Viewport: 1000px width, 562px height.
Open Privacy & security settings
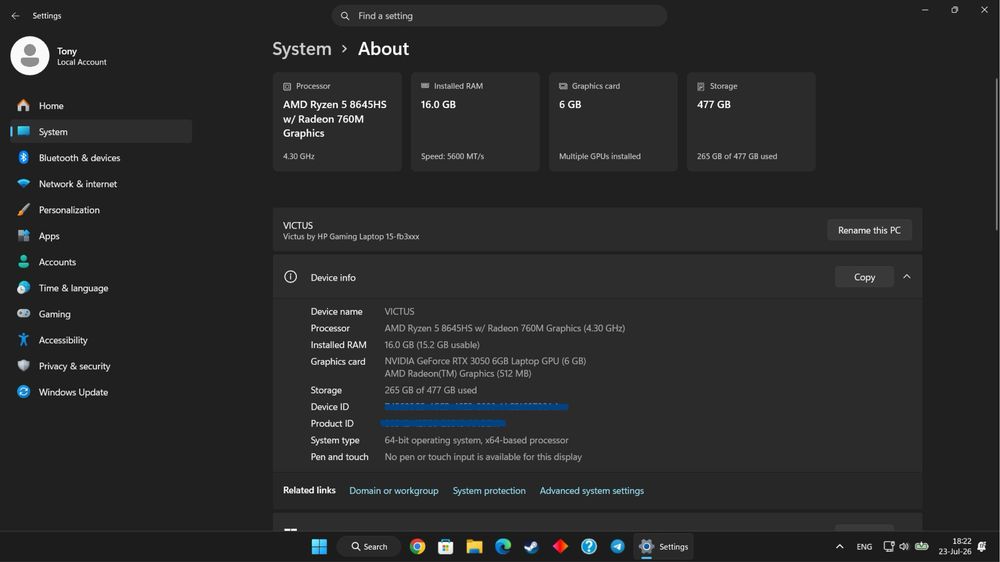(101, 366)
